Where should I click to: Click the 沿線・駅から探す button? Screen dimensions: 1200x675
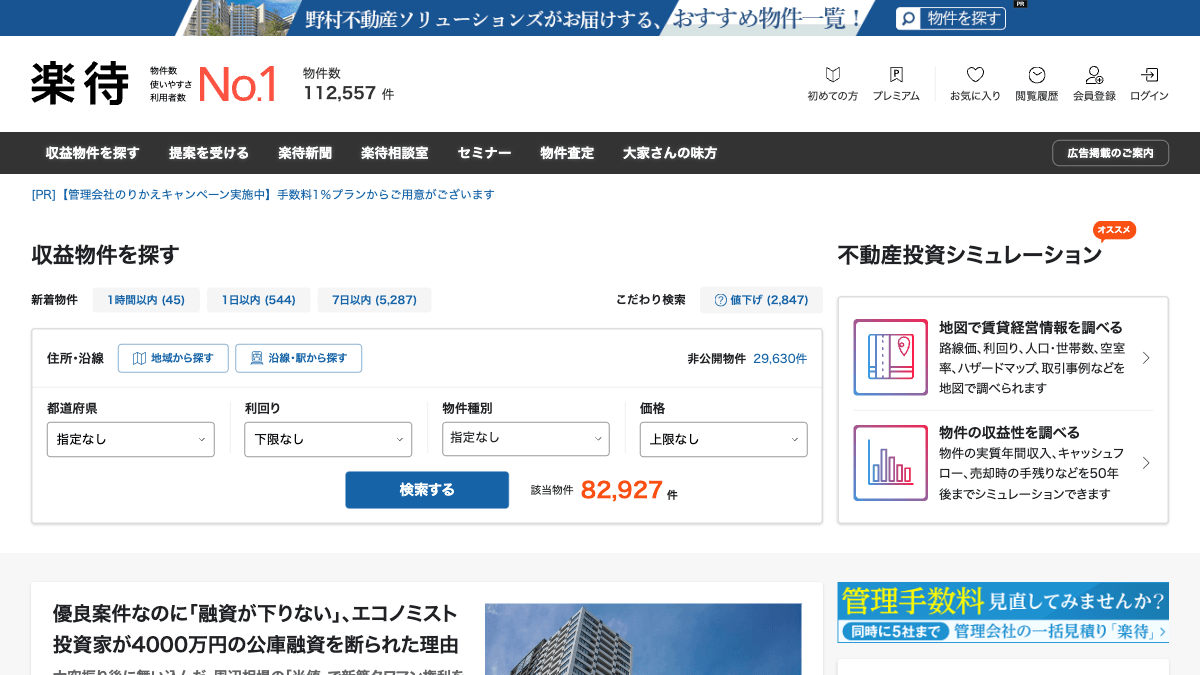299,358
